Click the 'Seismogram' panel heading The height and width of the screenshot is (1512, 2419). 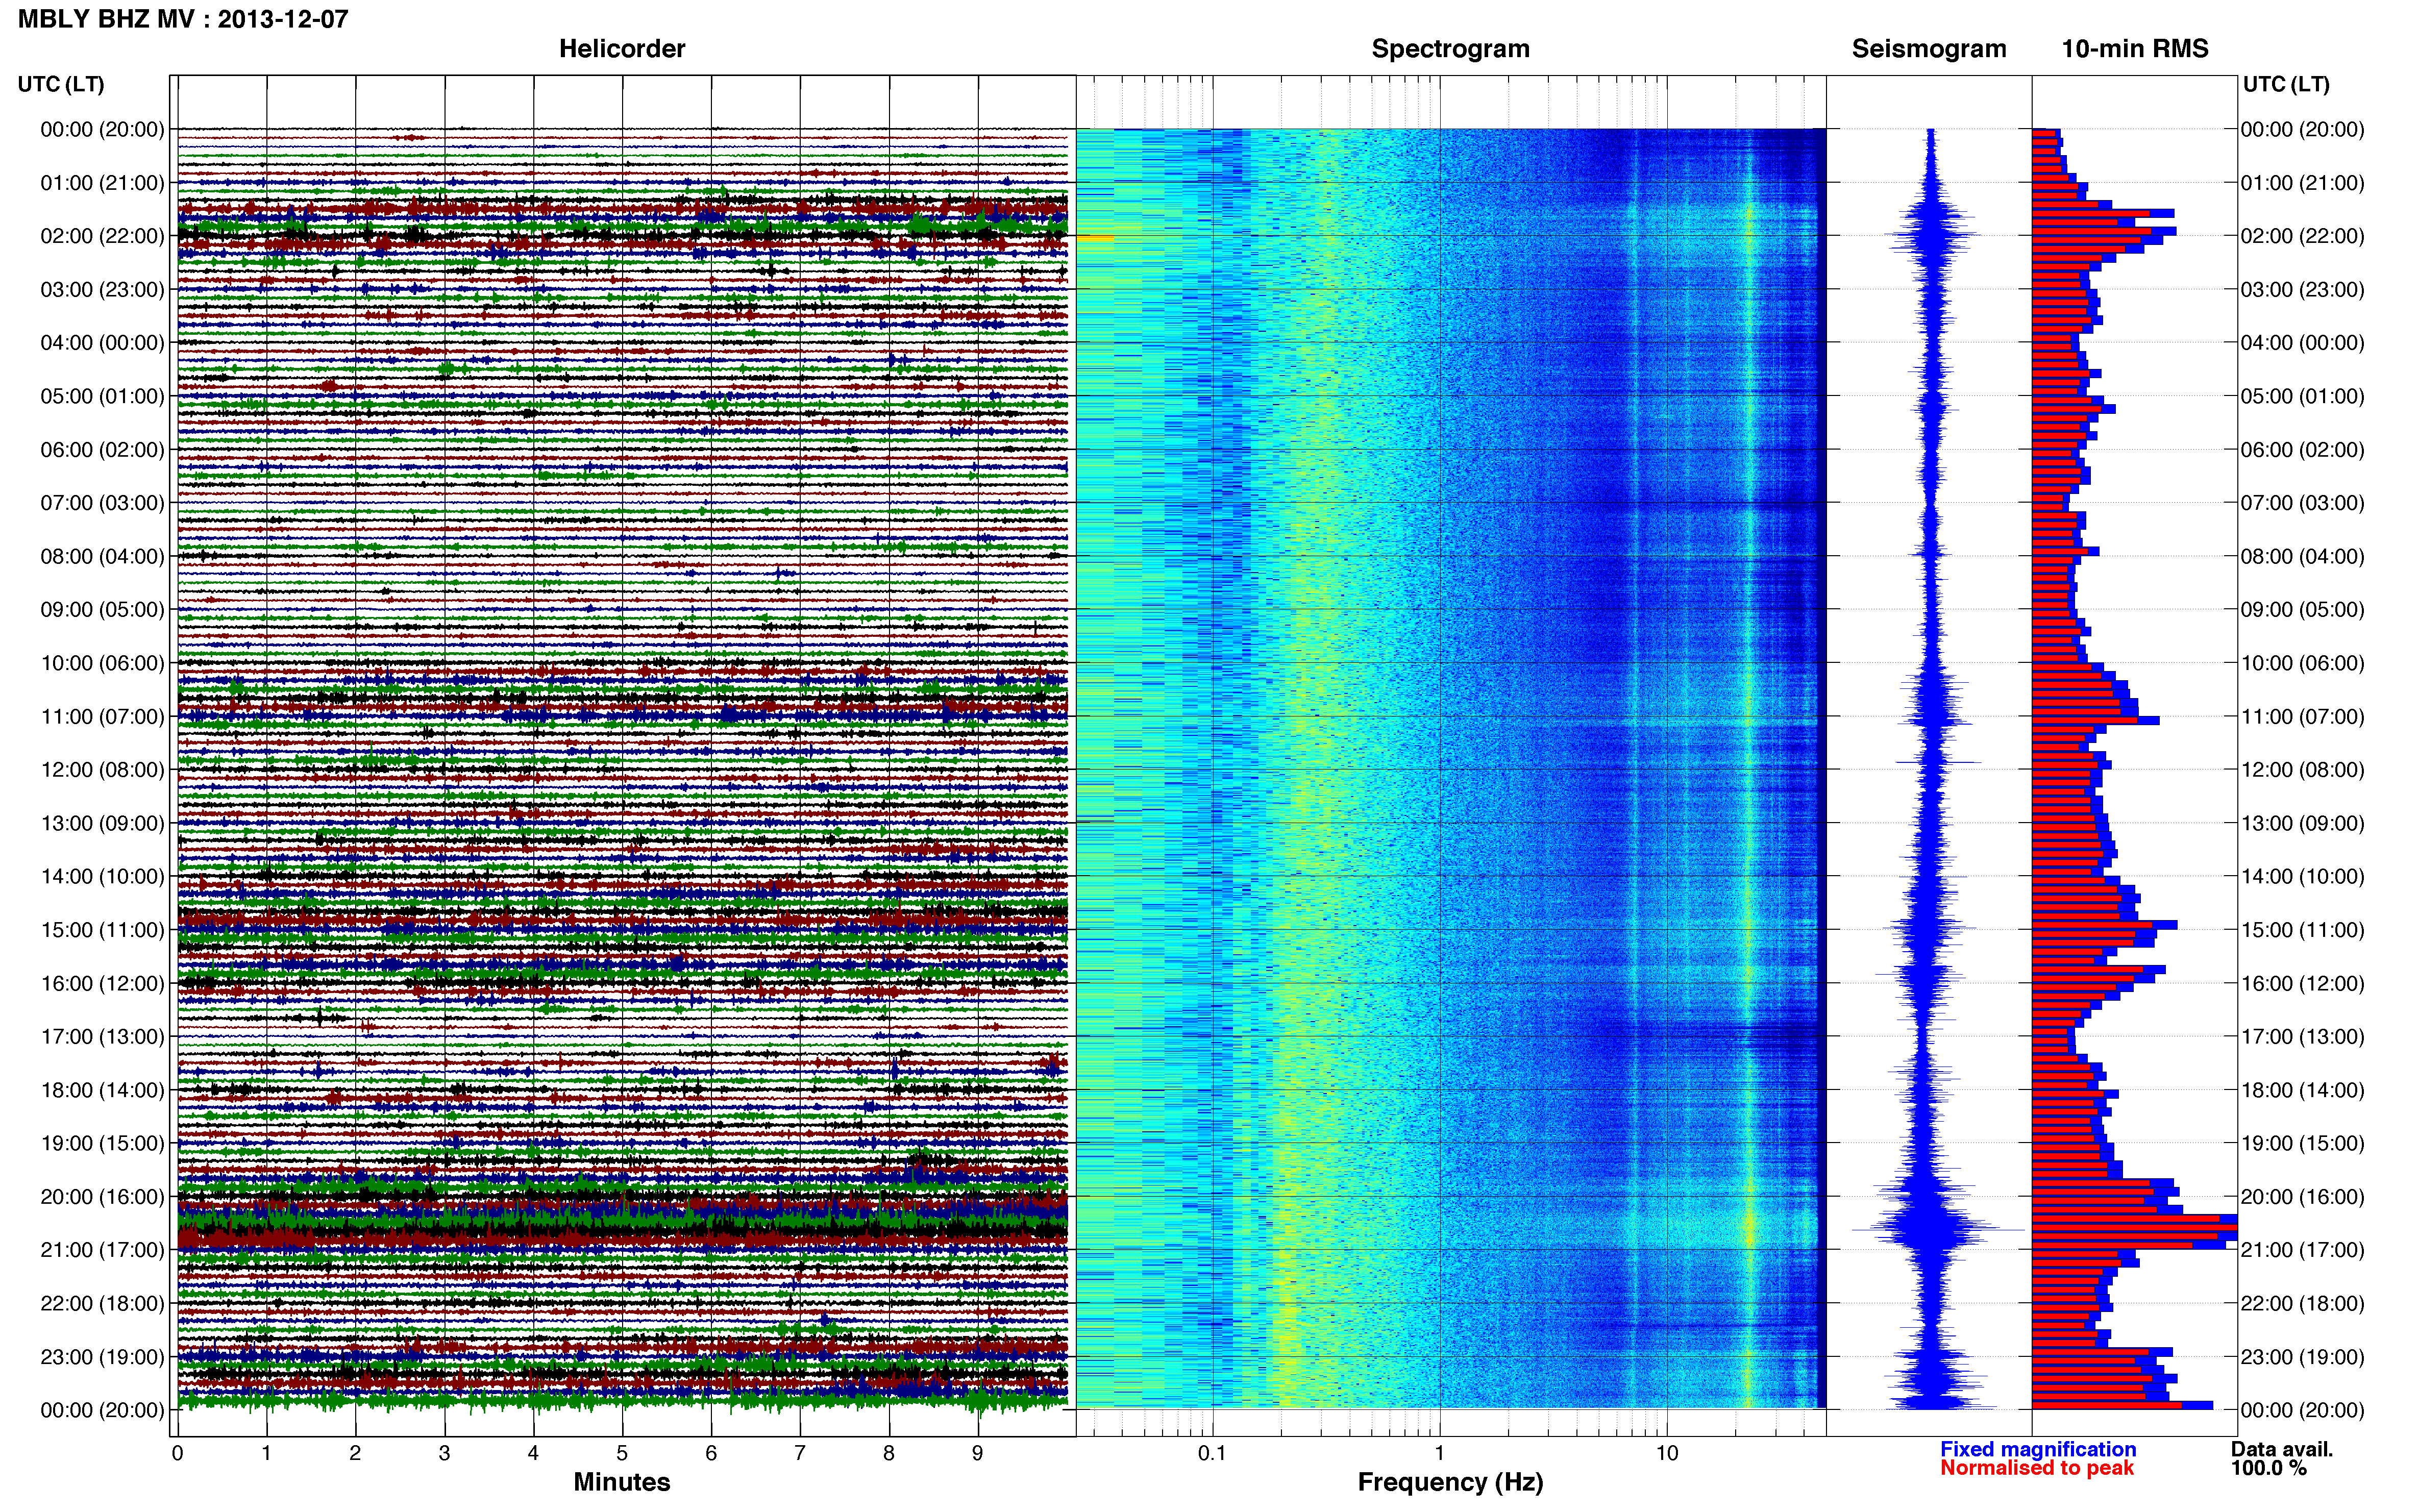[1928, 49]
